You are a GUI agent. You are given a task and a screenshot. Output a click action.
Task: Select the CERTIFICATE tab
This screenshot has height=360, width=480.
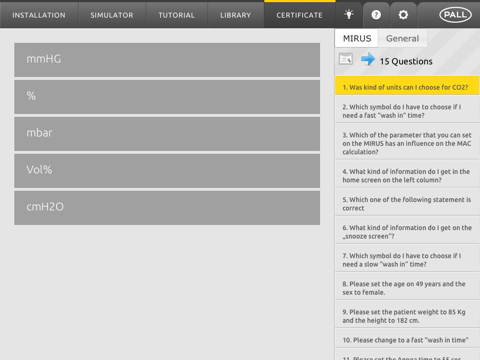tap(299, 15)
